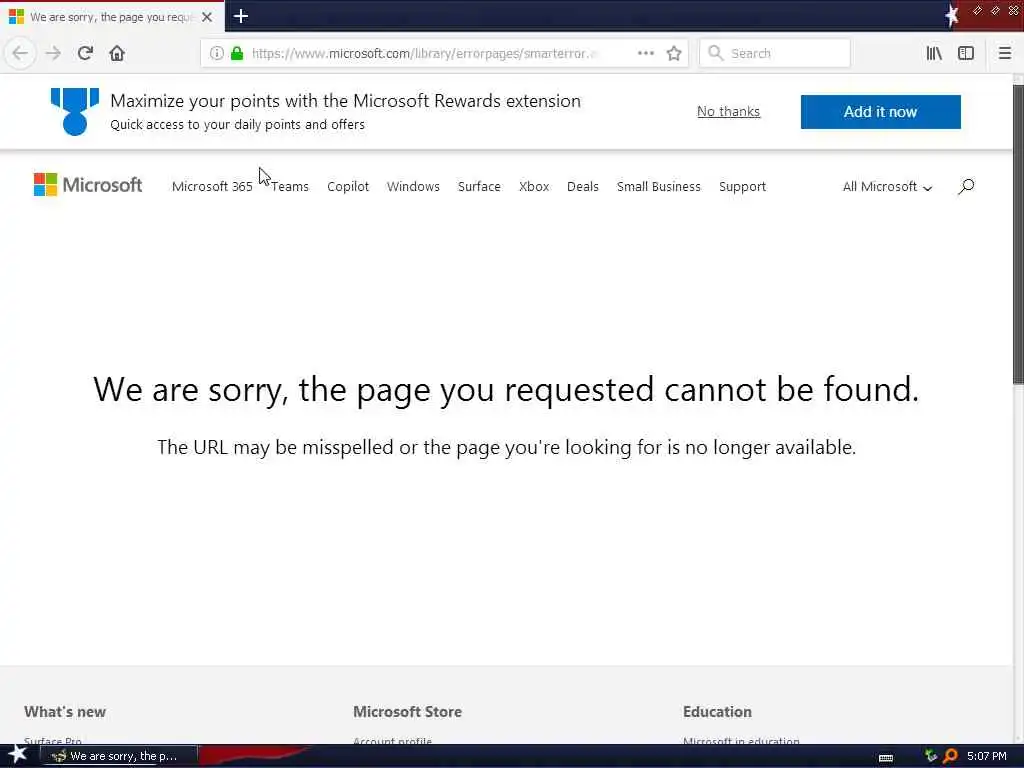Click the 'Education' footer heading
Screen dimensions: 1024x768
717,711
